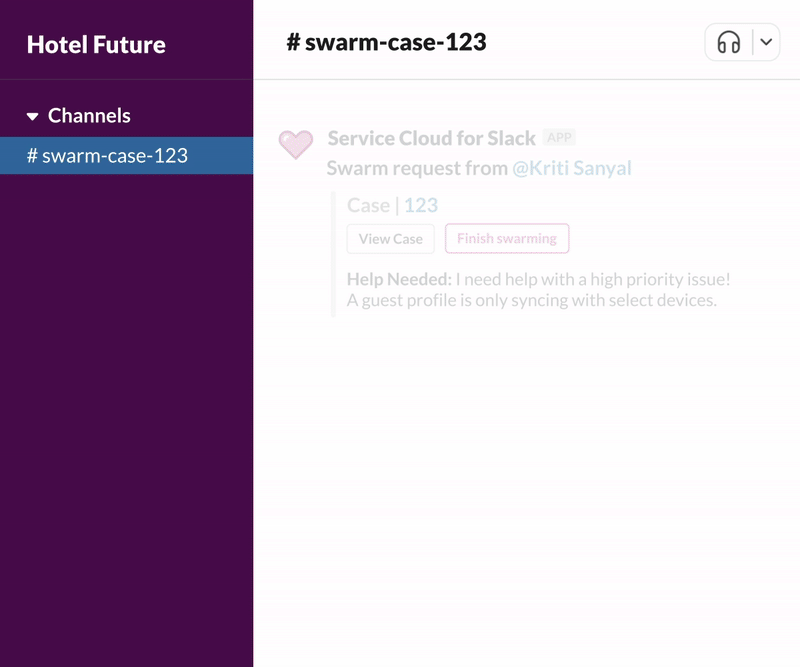
Task: Click the APP badge beside Service Cloud
Action: coord(559,138)
